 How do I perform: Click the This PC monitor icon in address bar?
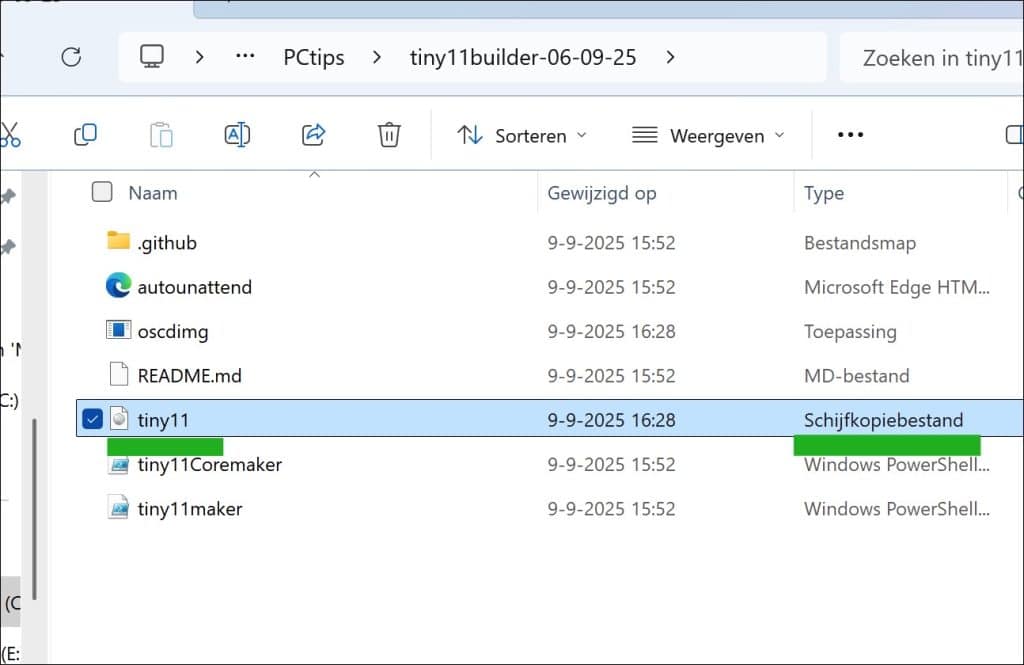(x=152, y=57)
